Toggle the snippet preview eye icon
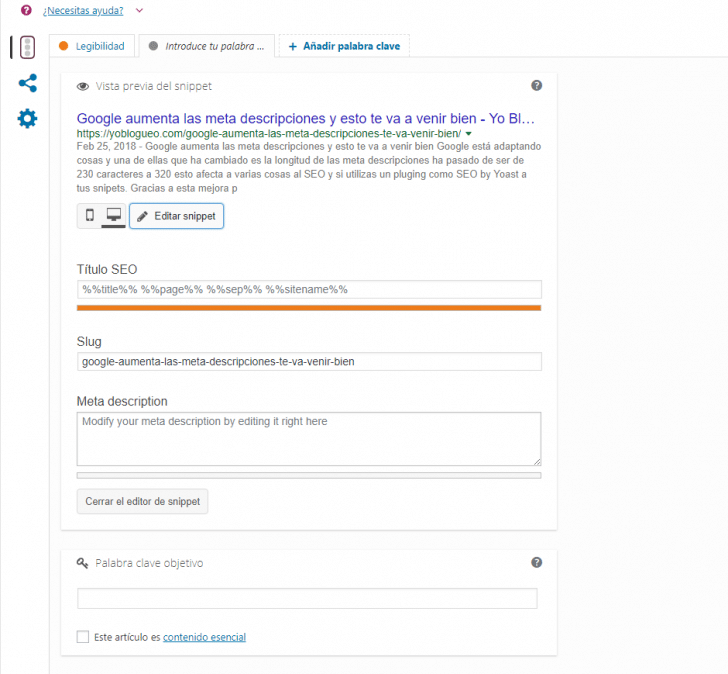 click(x=83, y=87)
